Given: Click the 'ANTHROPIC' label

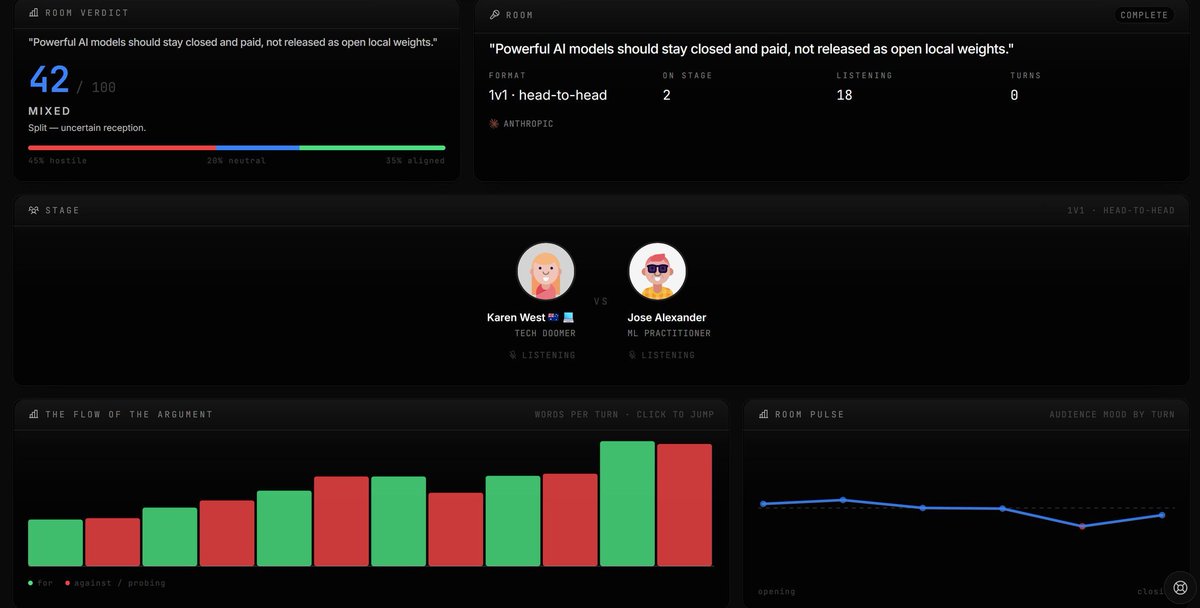Looking at the screenshot, I should click(x=528, y=124).
